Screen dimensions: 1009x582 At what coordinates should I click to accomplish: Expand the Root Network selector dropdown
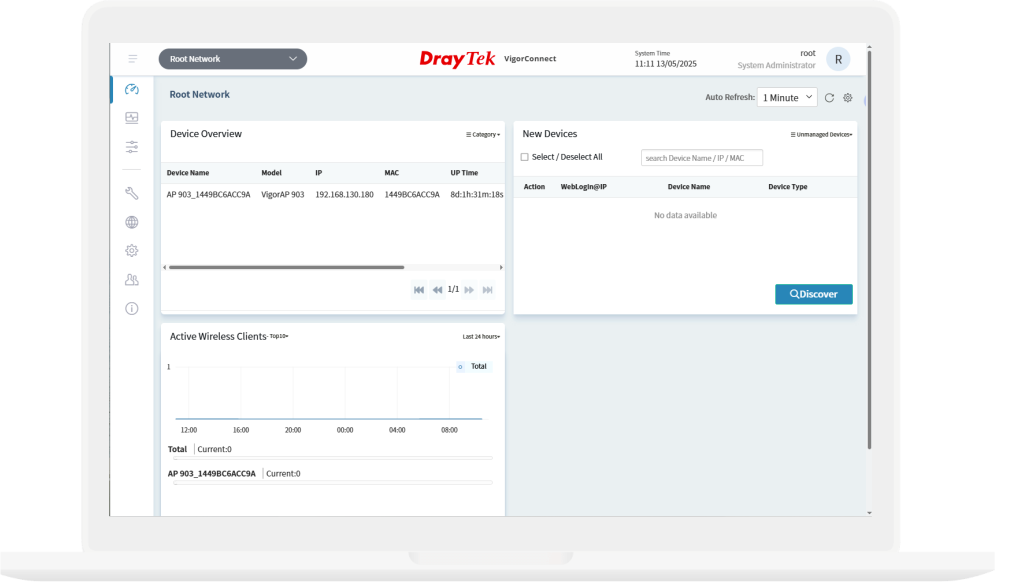click(232, 59)
